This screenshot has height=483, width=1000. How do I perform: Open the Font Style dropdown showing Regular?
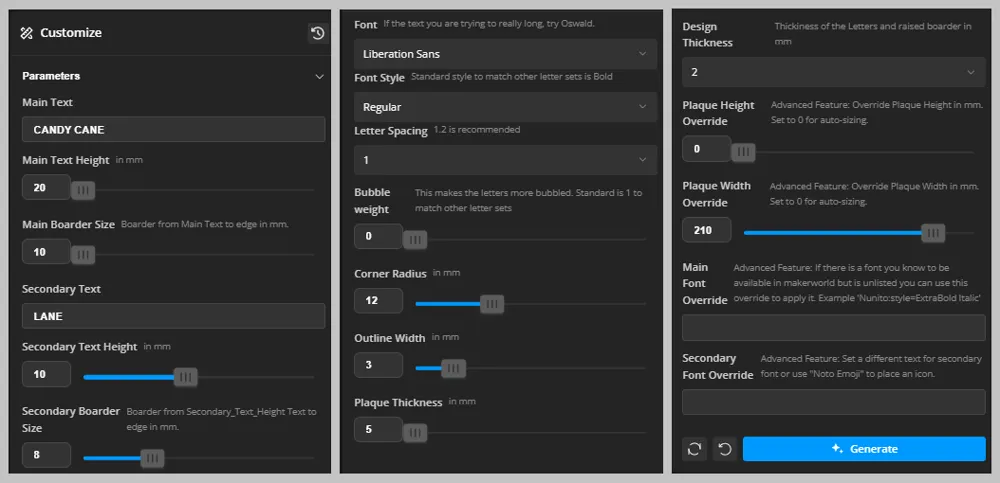click(505, 107)
